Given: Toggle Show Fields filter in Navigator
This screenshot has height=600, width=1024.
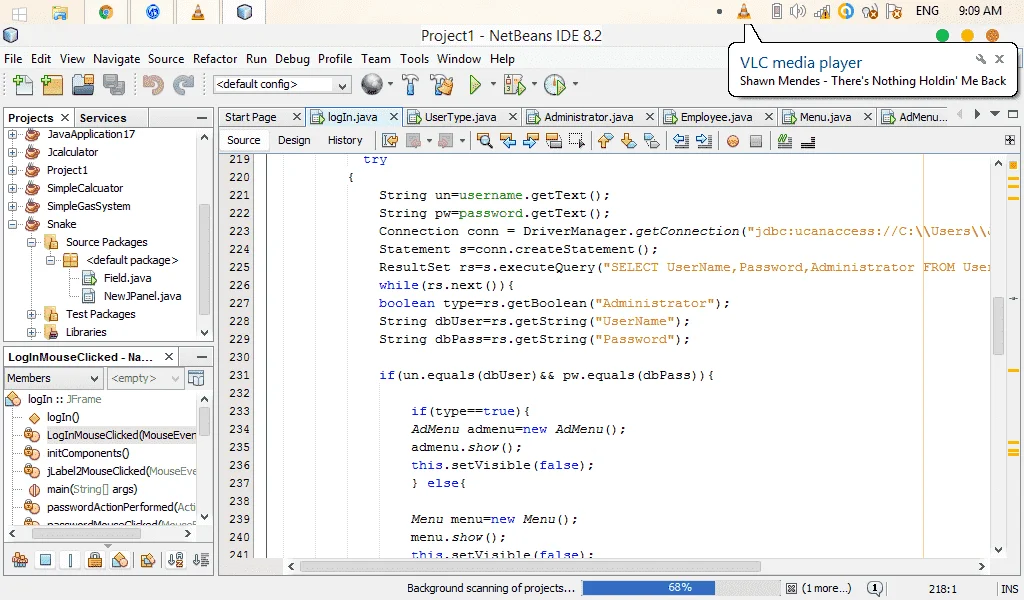Looking at the screenshot, I should (x=45, y=560).
